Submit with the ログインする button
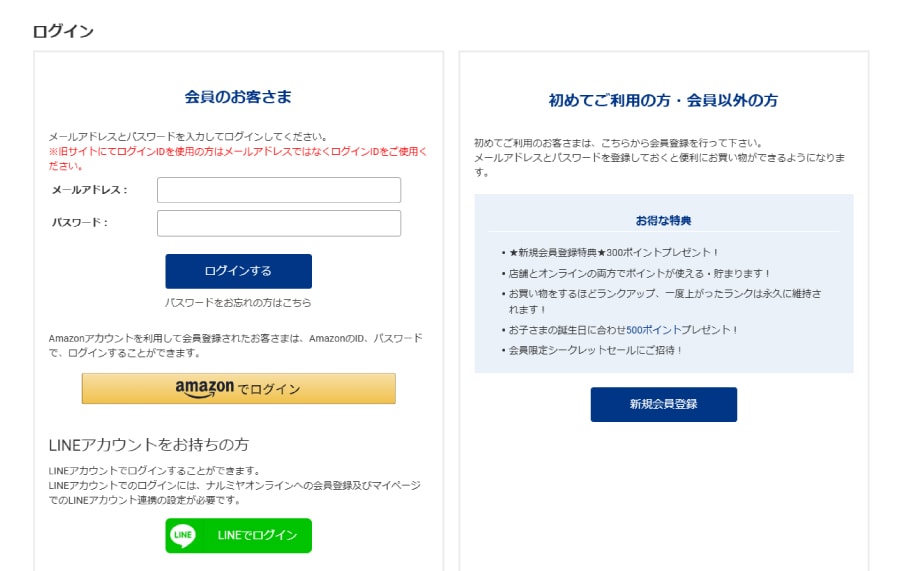The image size is (900, 571). coord(238,271)
